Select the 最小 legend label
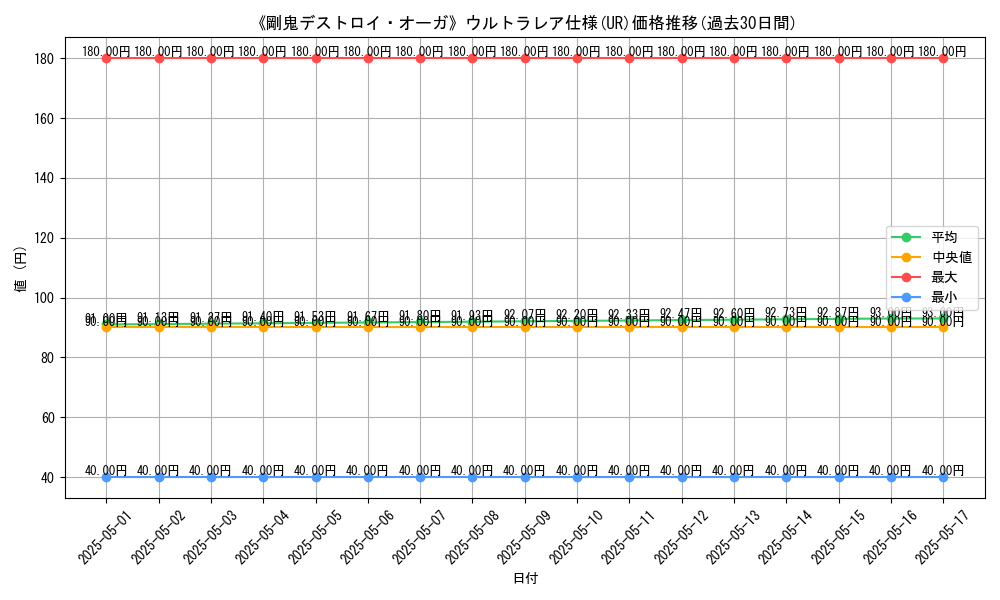The height and width of the screenshot is (600, 1000). point(944,297)
